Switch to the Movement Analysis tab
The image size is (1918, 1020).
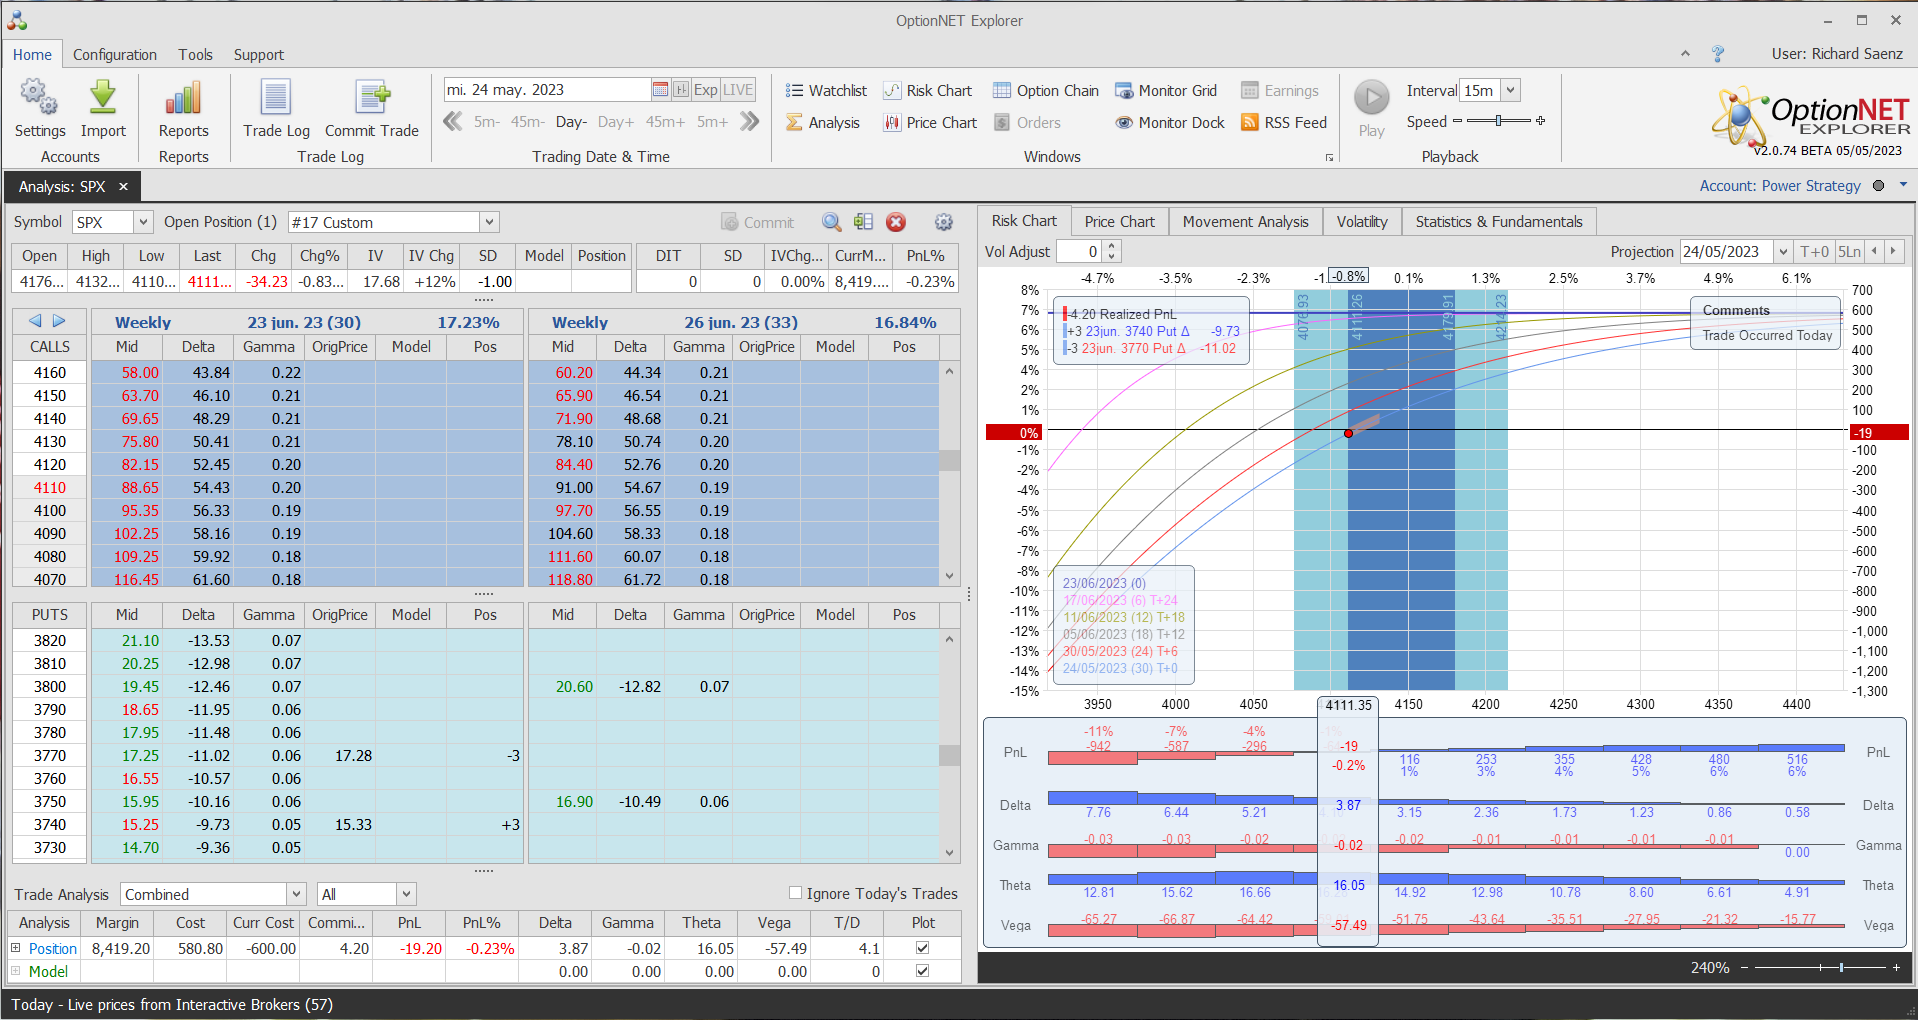(x=1245, y=222)
